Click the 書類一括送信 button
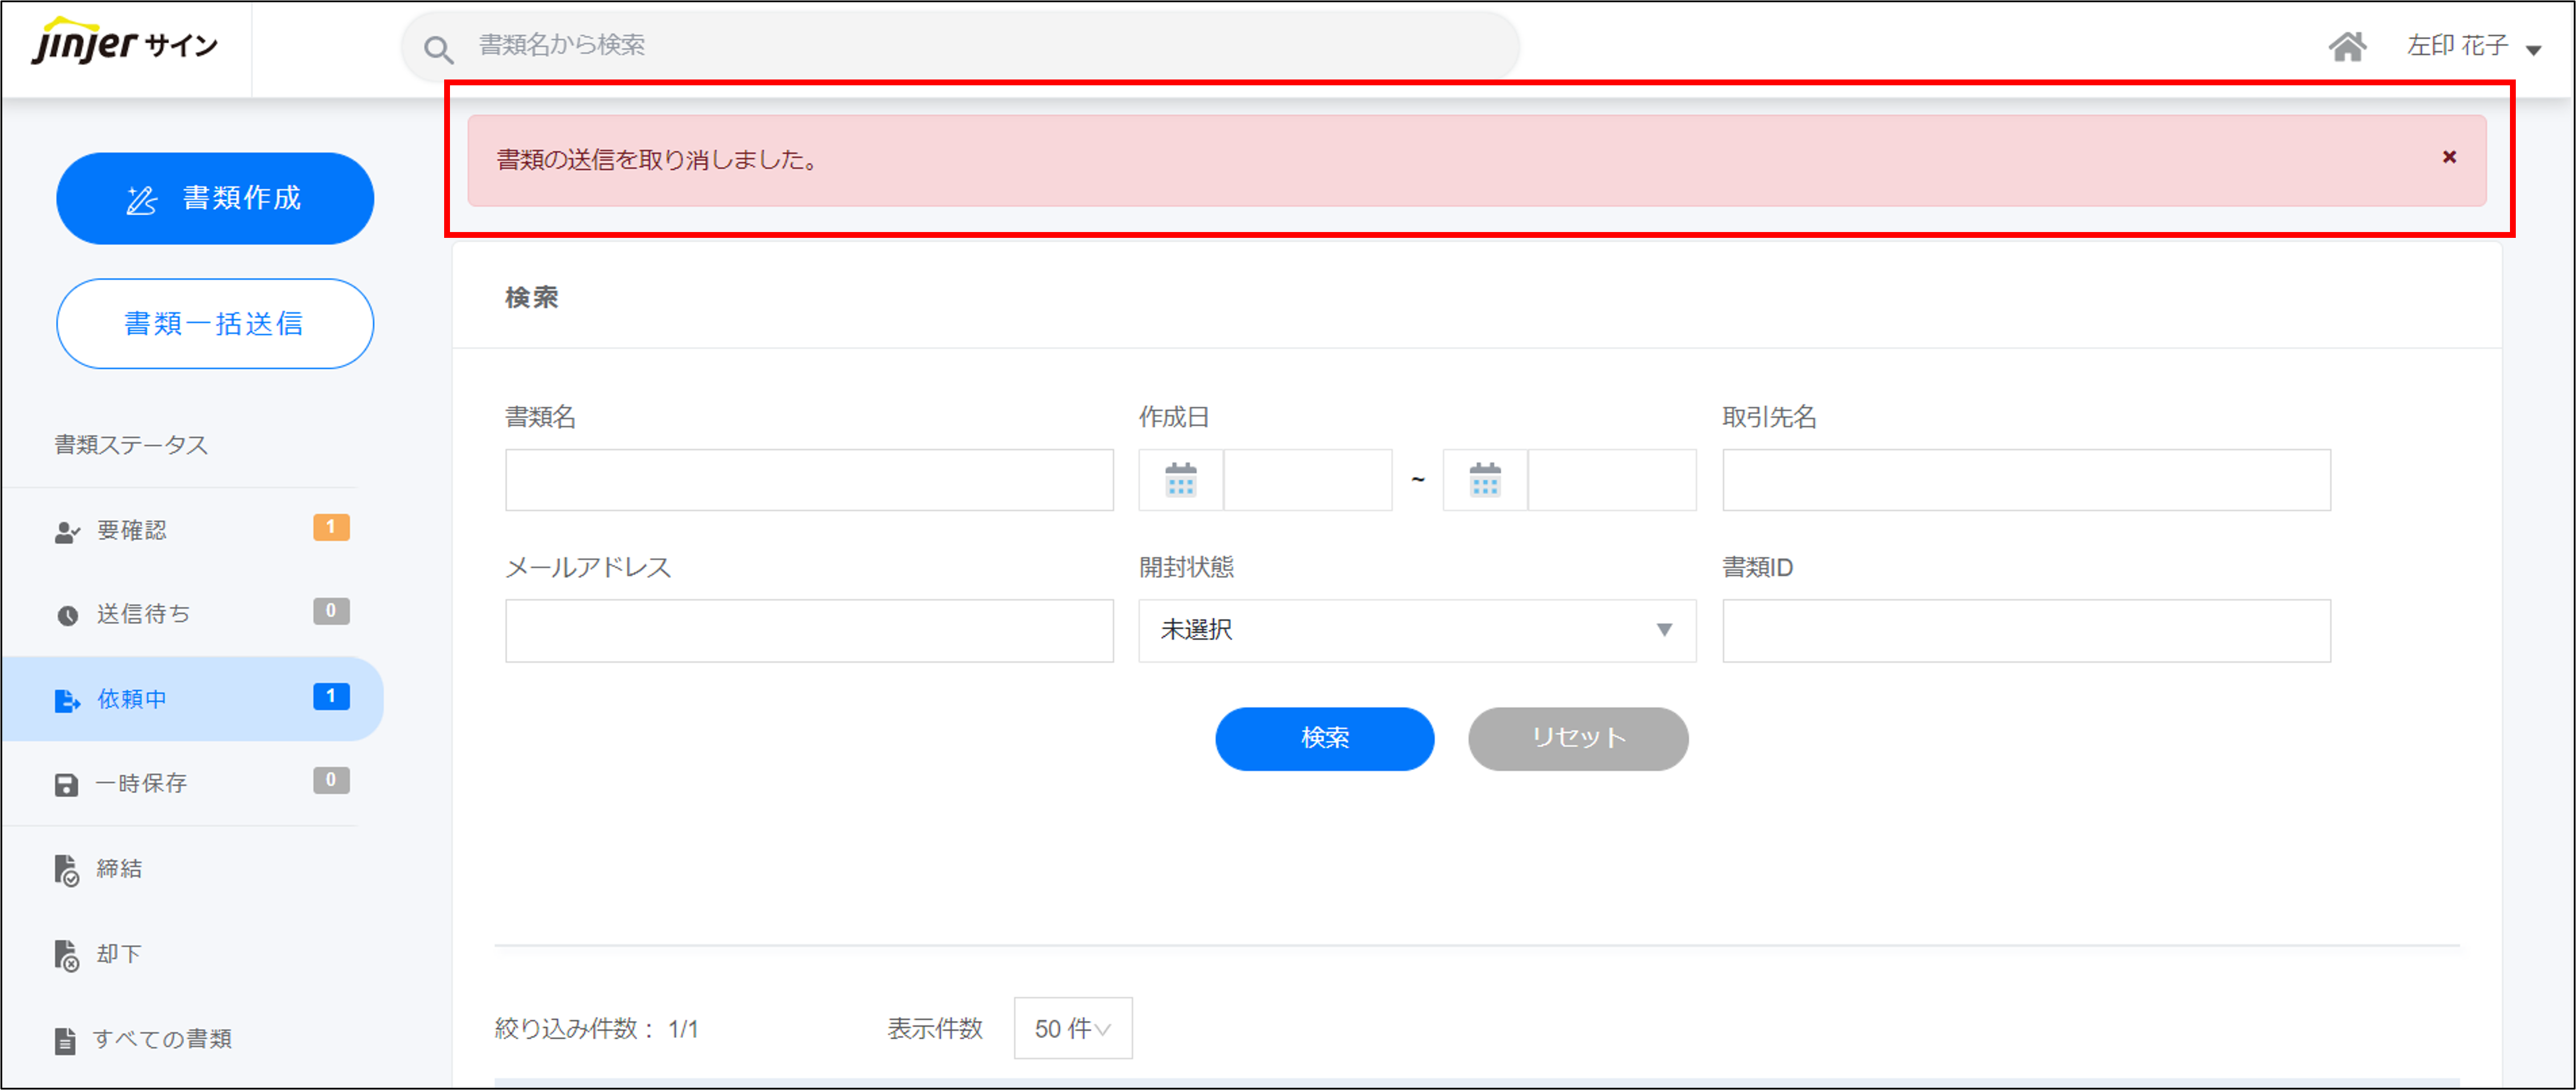The width and height of the screenshot is (2576, 1090). pyautogui.click(x=215, y=323)
